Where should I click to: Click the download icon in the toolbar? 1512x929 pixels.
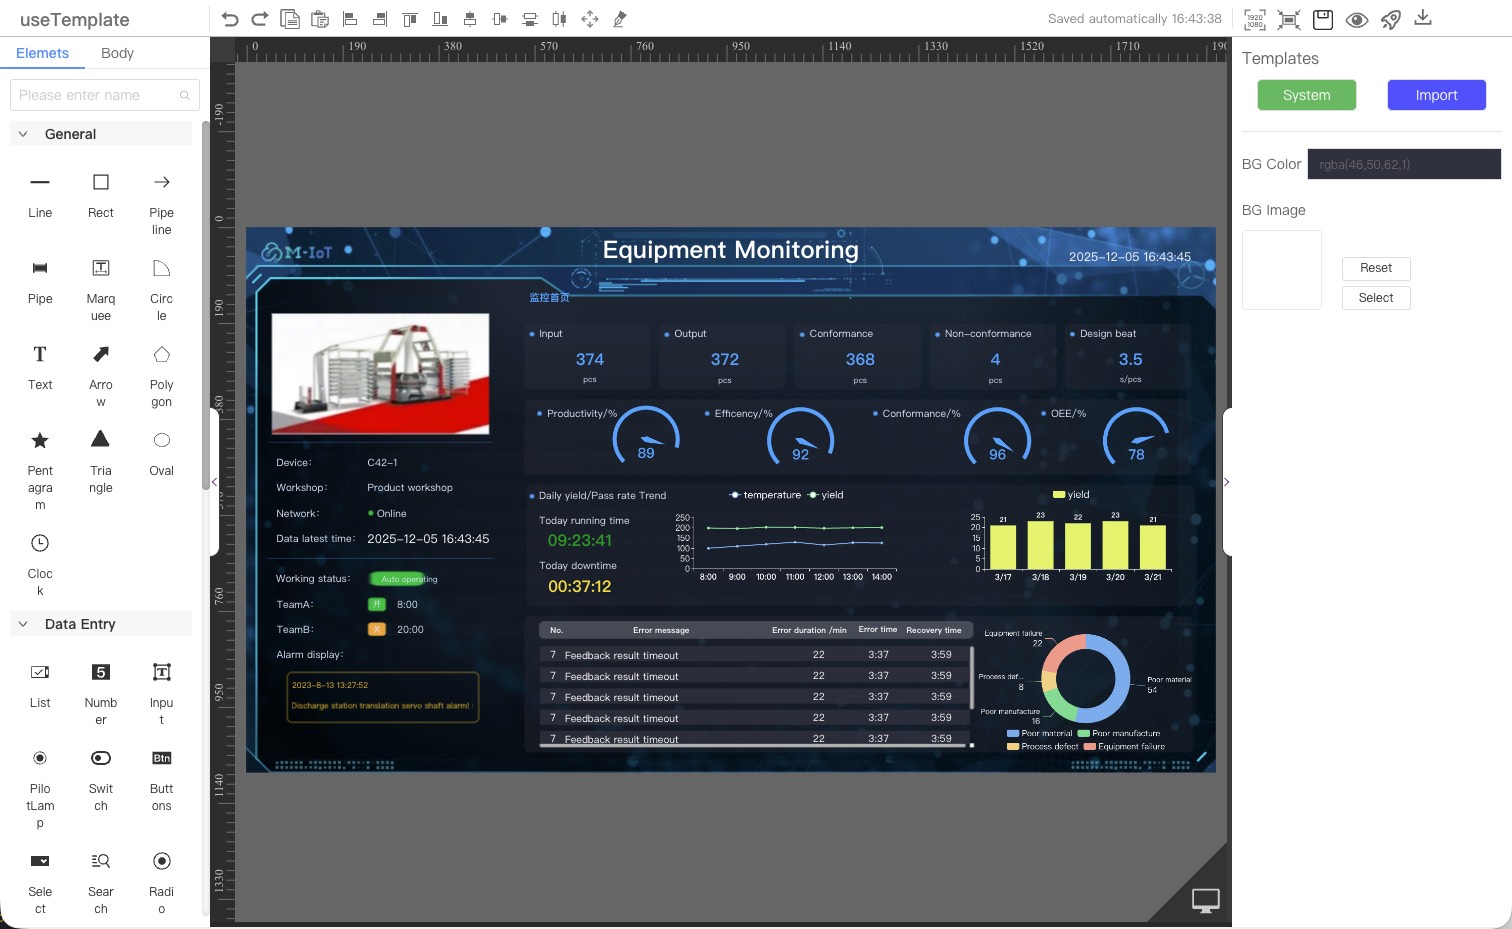(x=1423, y=18)
